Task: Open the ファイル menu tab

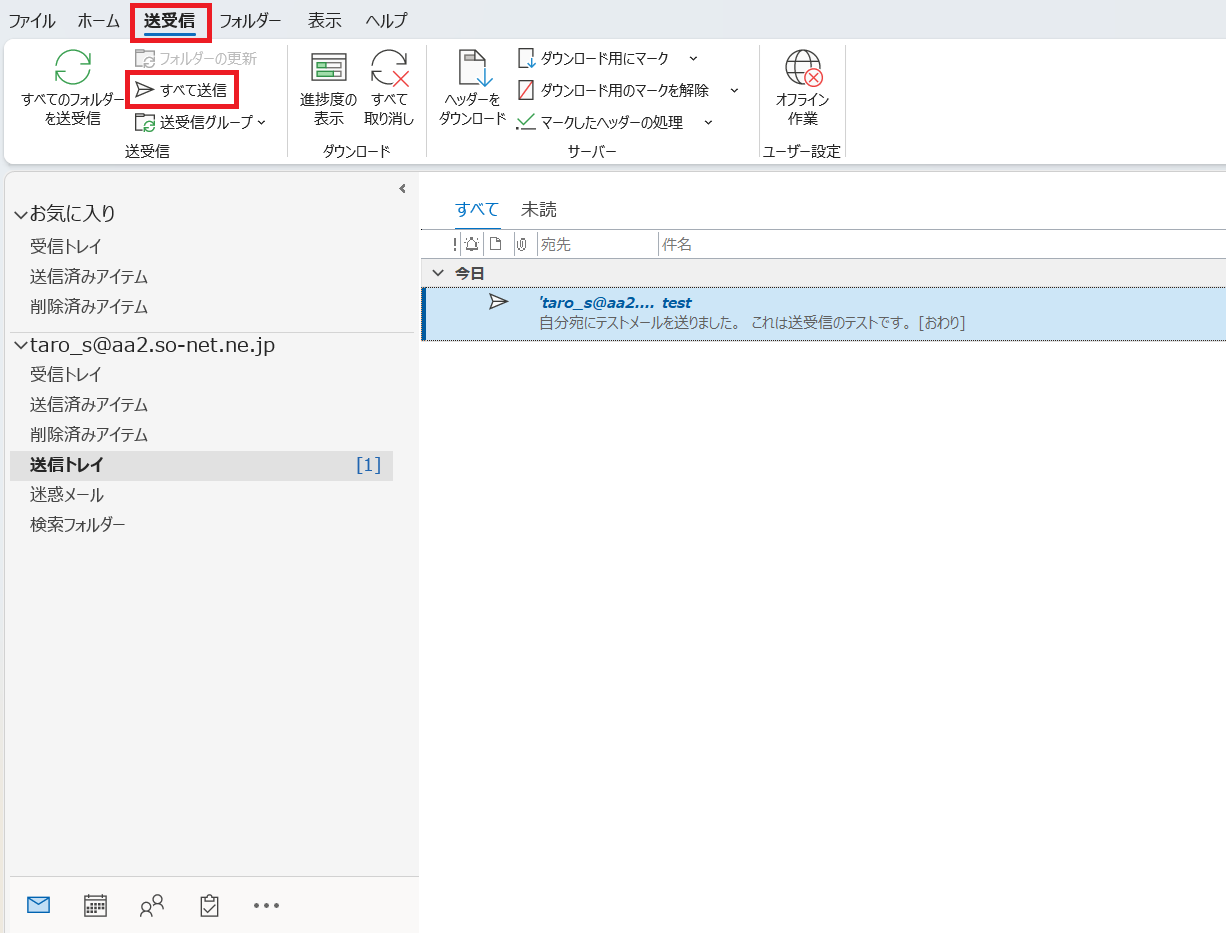Action: point(32,20)
